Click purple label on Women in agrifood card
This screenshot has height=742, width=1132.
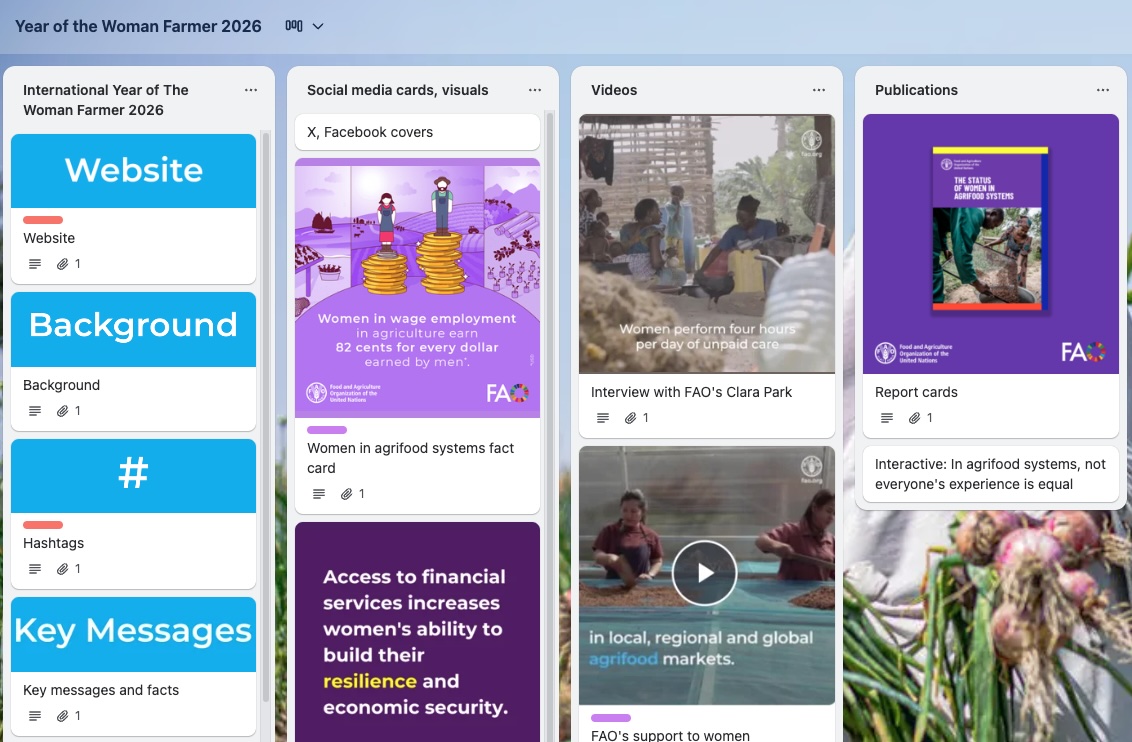pos(327,430)
